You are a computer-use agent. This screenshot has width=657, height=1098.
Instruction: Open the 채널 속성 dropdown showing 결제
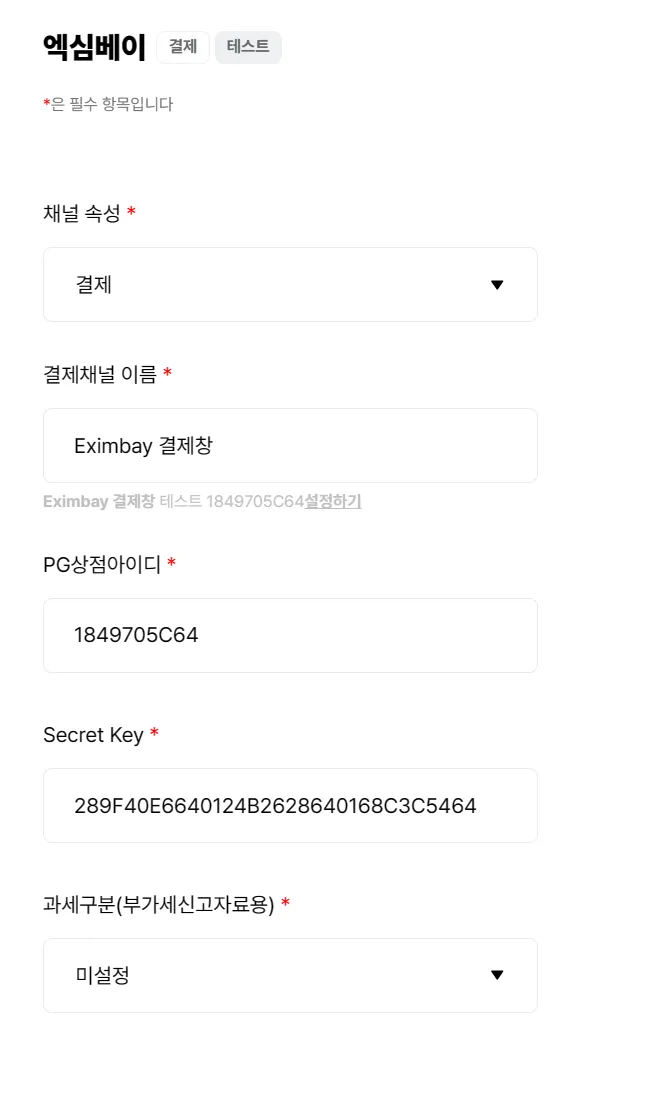pyautogui.click(x=290, y=285)
